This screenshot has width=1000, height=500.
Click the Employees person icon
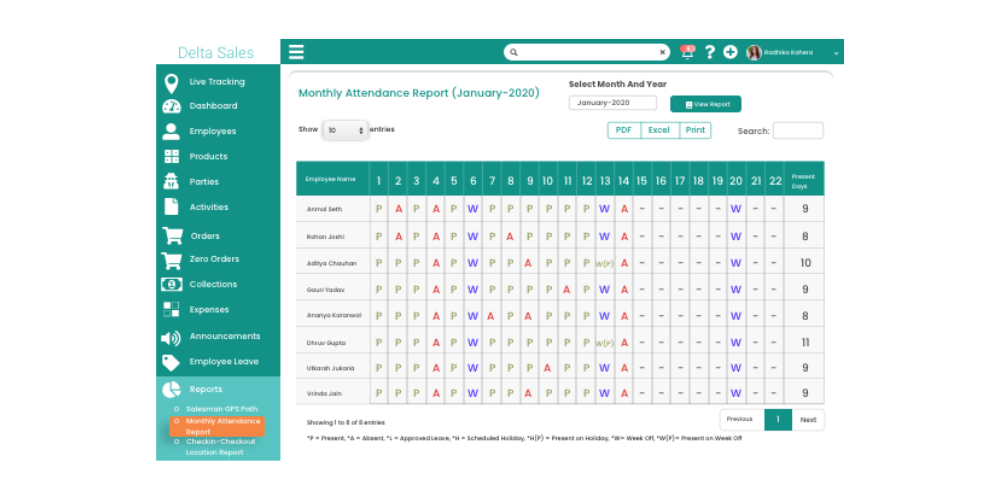click(x=171, y=131)
